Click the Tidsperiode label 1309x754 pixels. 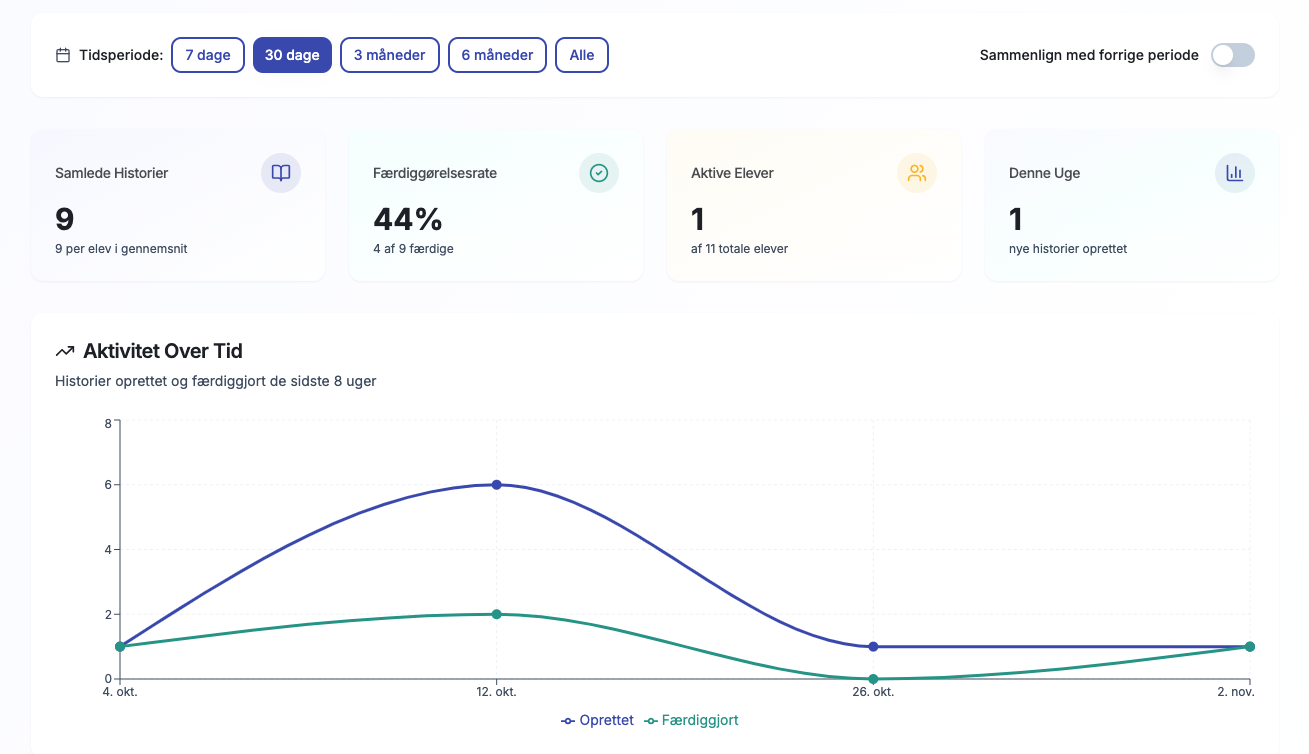121,55
